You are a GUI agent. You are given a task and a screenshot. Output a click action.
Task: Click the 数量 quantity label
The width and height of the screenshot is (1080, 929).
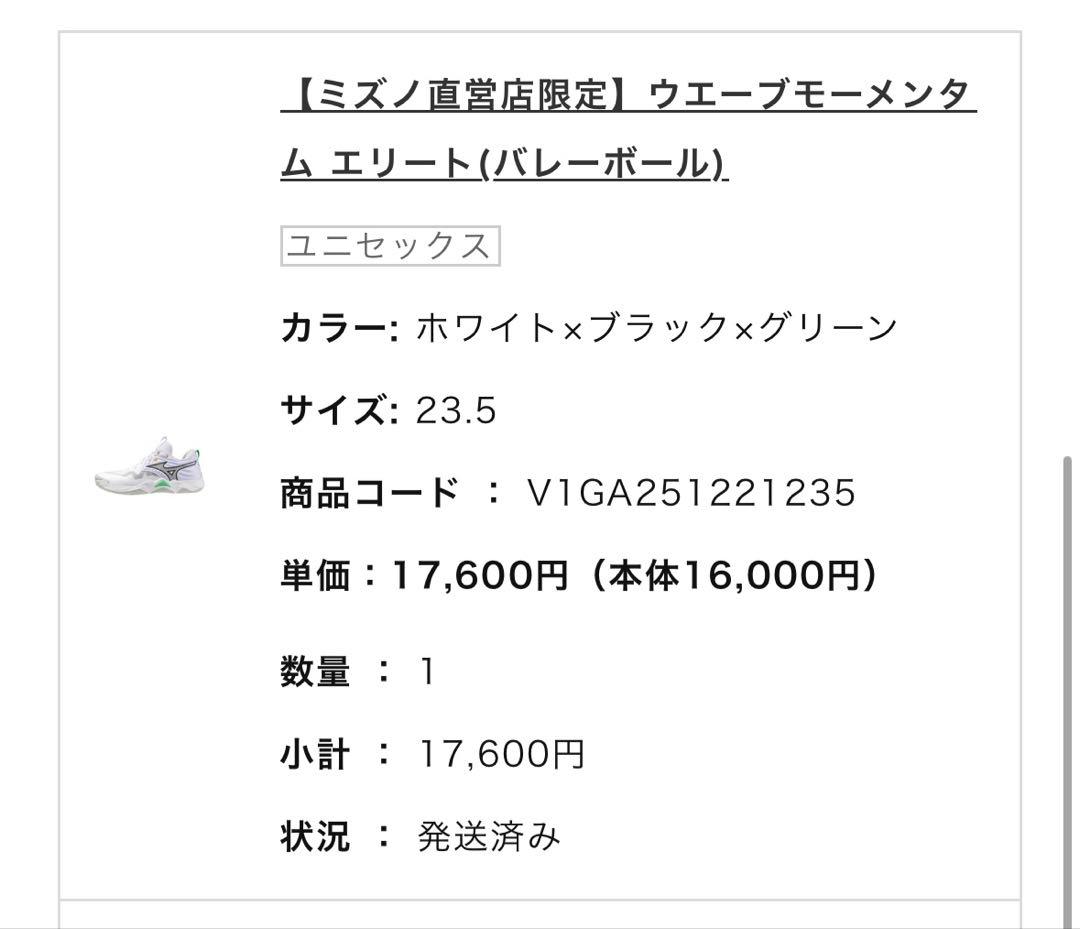315,672
